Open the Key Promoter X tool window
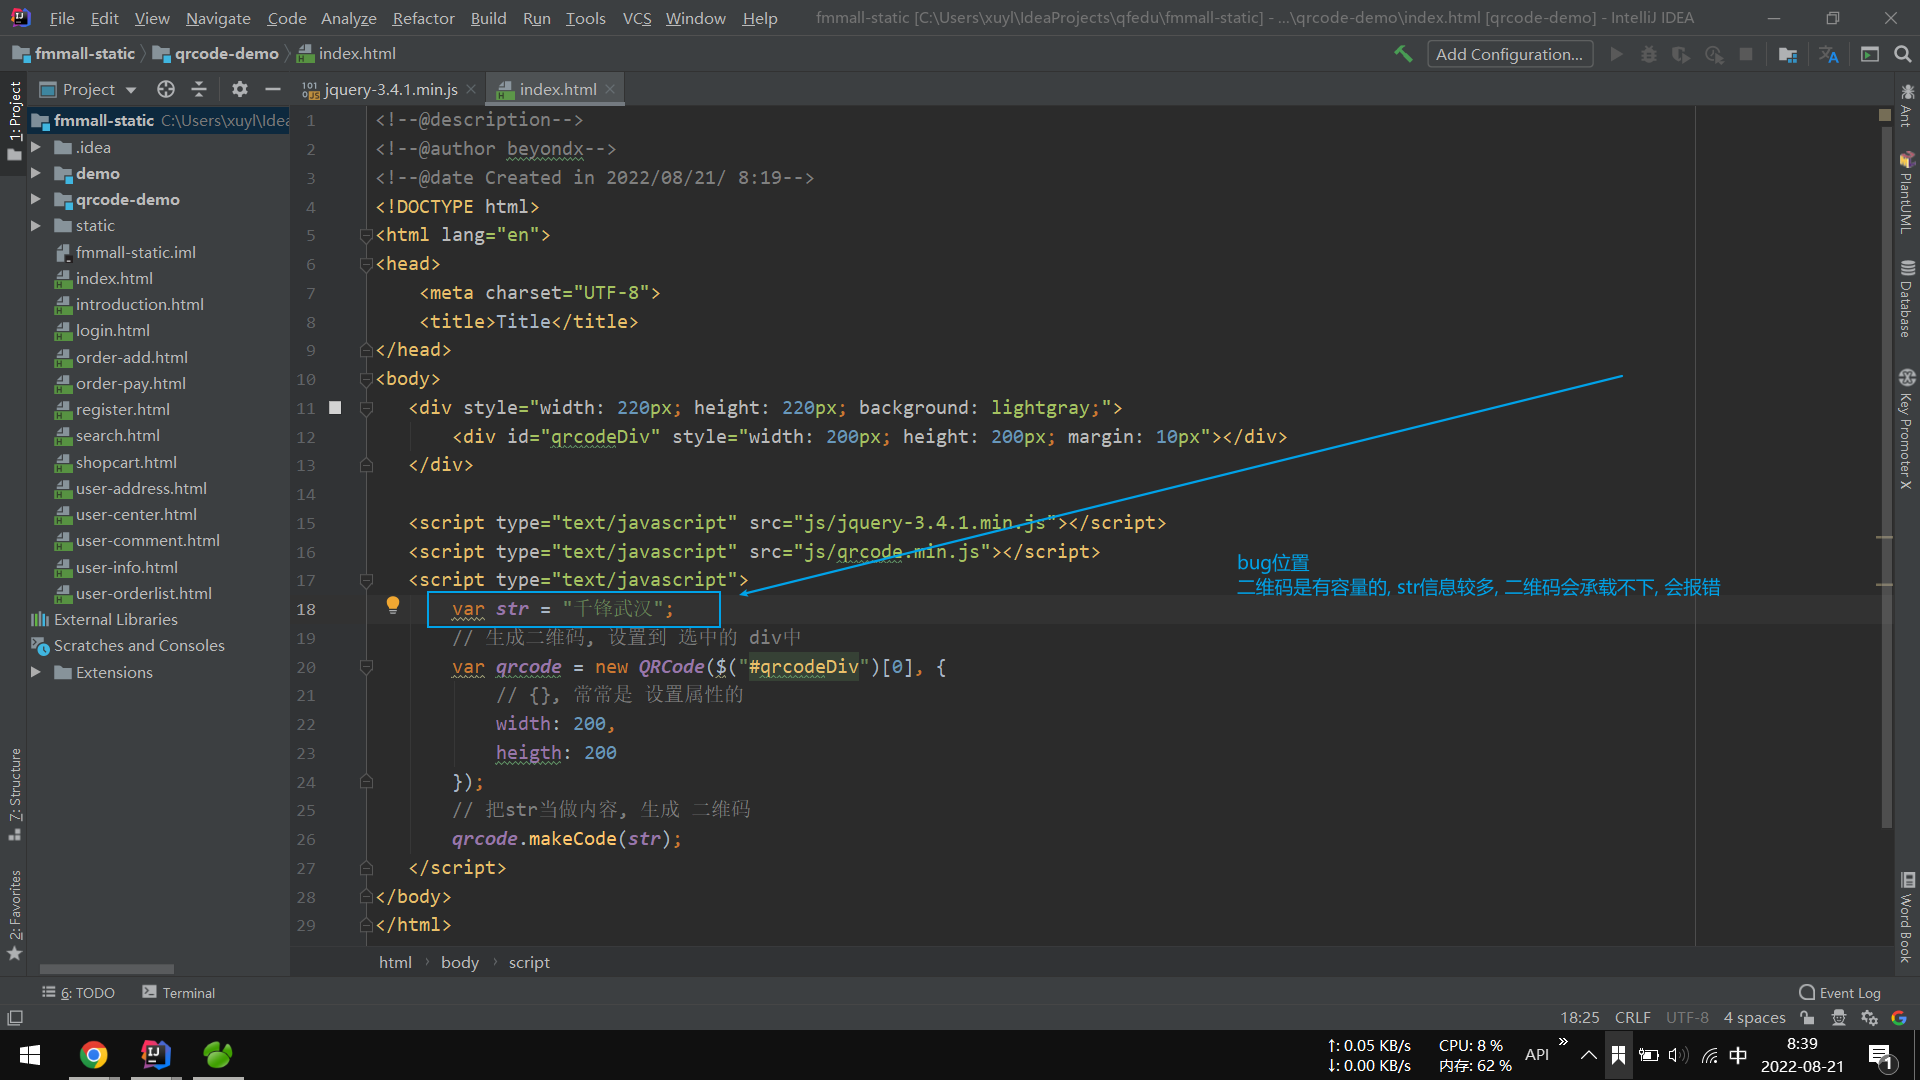Image resolution: width=1920 pixels, height=1080 pixels. pos(1906,429)
